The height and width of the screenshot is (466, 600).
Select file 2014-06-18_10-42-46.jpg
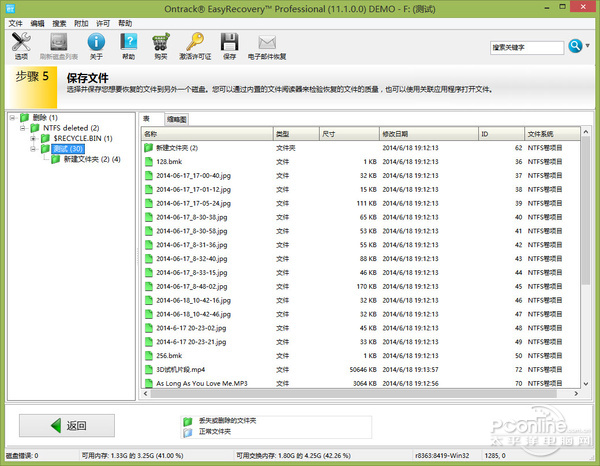(193, 314)
